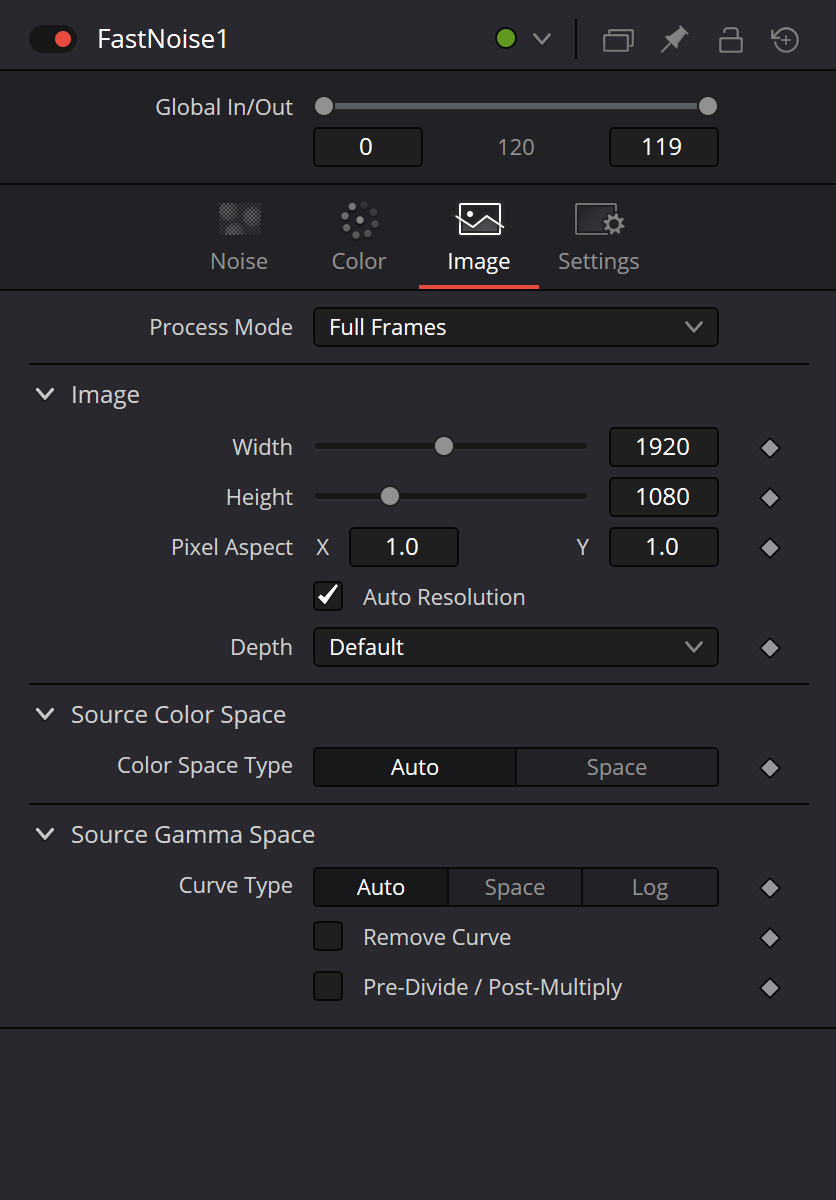Click the Pixel Aspect X field
Image resolution: width=836 pixels, height=1200 pixels.
click(x=404, y=547)
